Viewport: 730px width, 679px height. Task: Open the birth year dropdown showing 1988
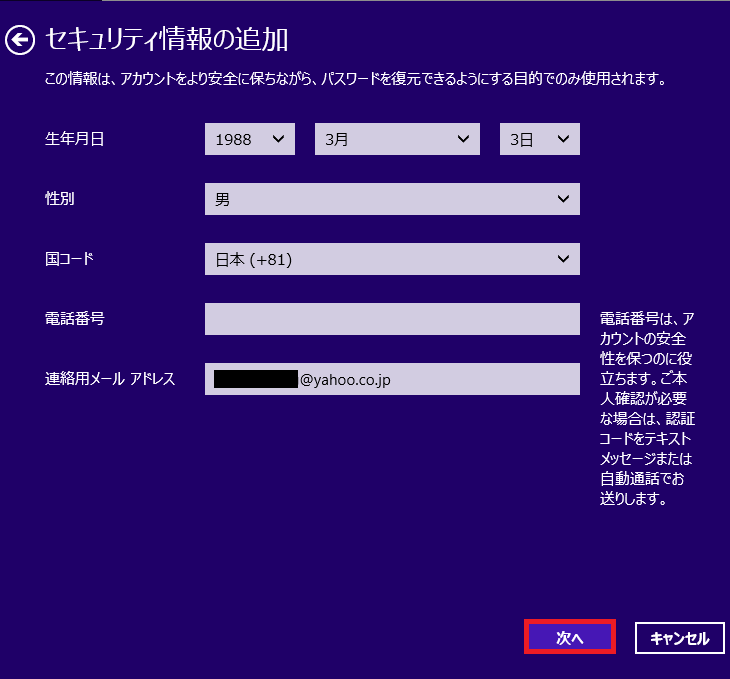click(x=250, y=139)
